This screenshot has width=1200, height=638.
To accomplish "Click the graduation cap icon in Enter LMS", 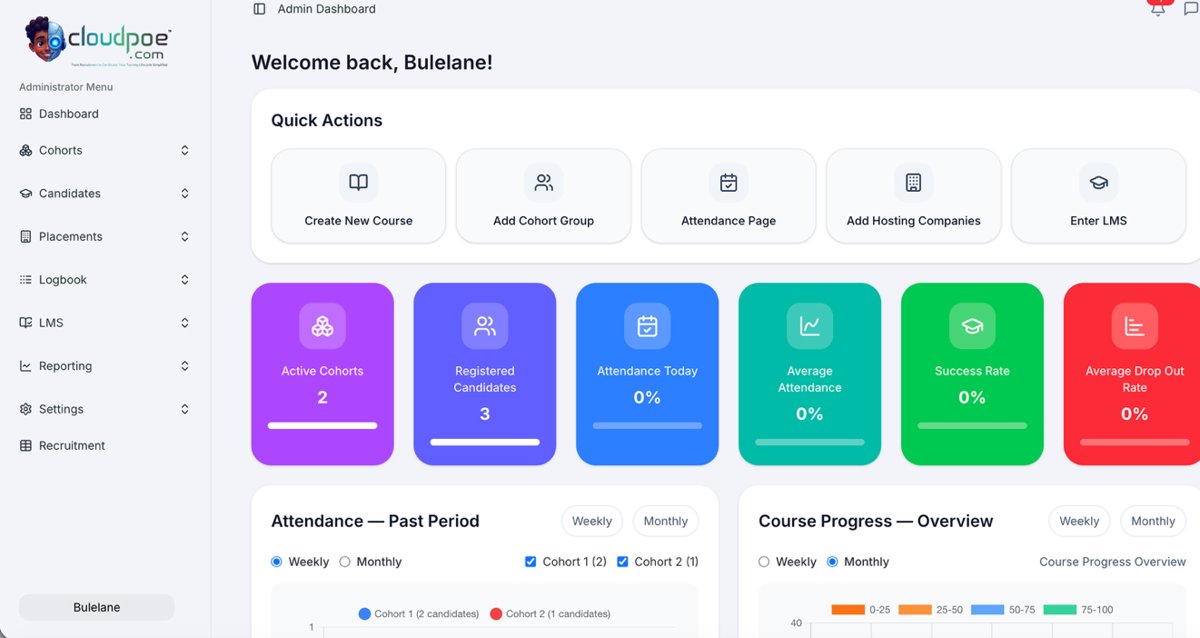I will coord(1098,182).
